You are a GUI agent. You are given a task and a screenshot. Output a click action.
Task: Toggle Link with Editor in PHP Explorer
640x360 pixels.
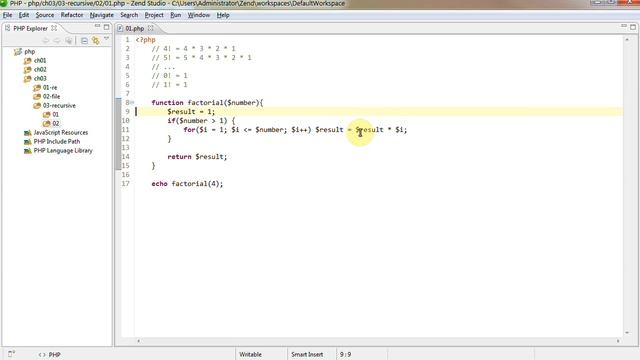coord(96,40)
